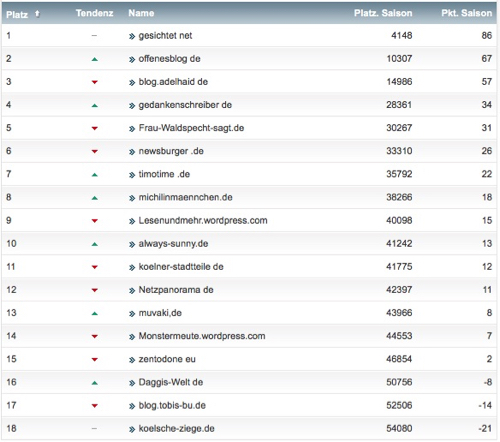The image size is (500, 442).
Task: Click the double-chevron icon before muvaki,de
Action: pyautogui.click(x=132, y=314)
